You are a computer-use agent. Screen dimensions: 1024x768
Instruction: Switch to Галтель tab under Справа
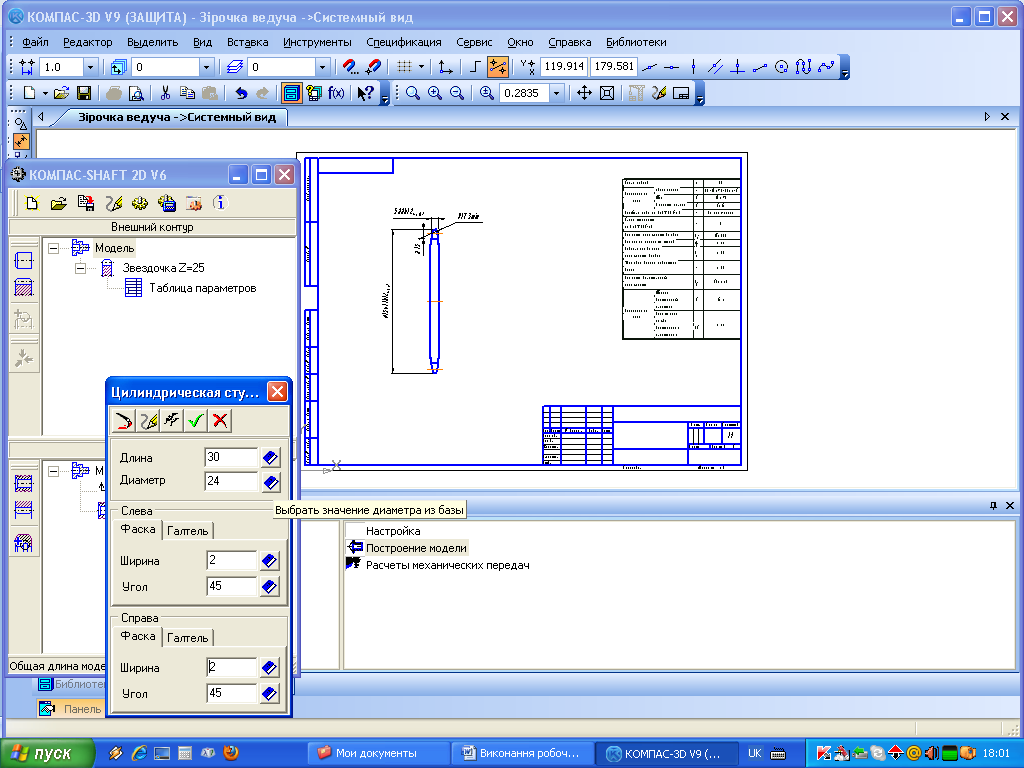187,638
